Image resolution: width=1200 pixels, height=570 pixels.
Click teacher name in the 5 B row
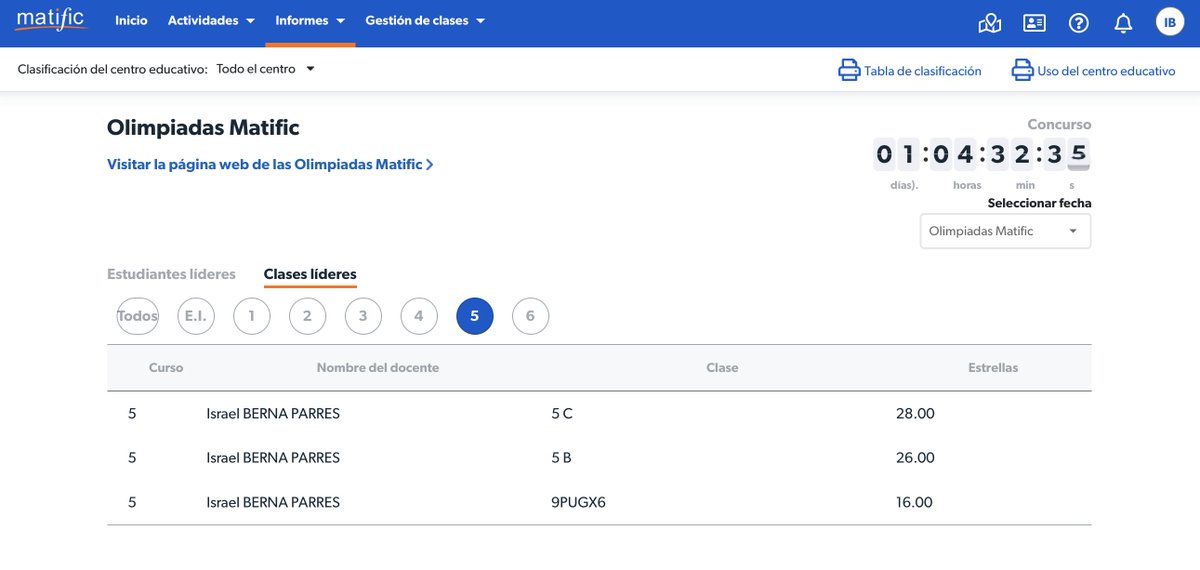273,457
